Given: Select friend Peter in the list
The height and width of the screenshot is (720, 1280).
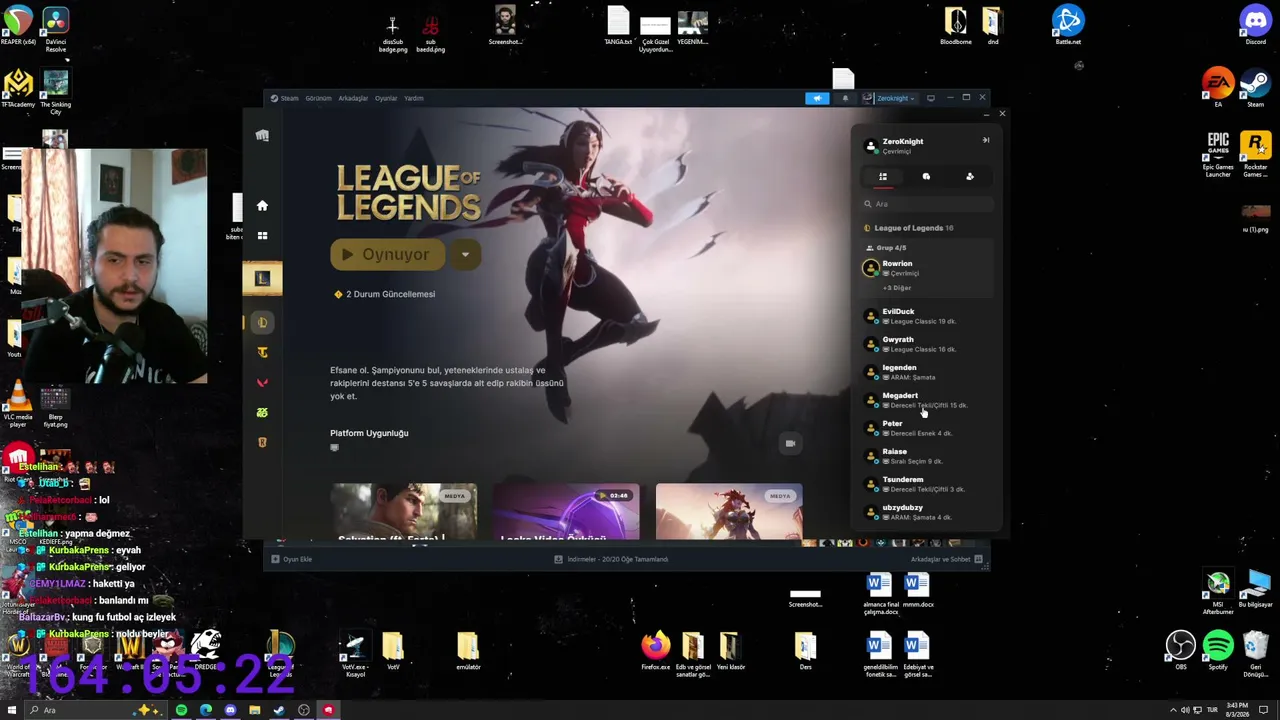Looking at the screenshot, I should tap(927, 428).
